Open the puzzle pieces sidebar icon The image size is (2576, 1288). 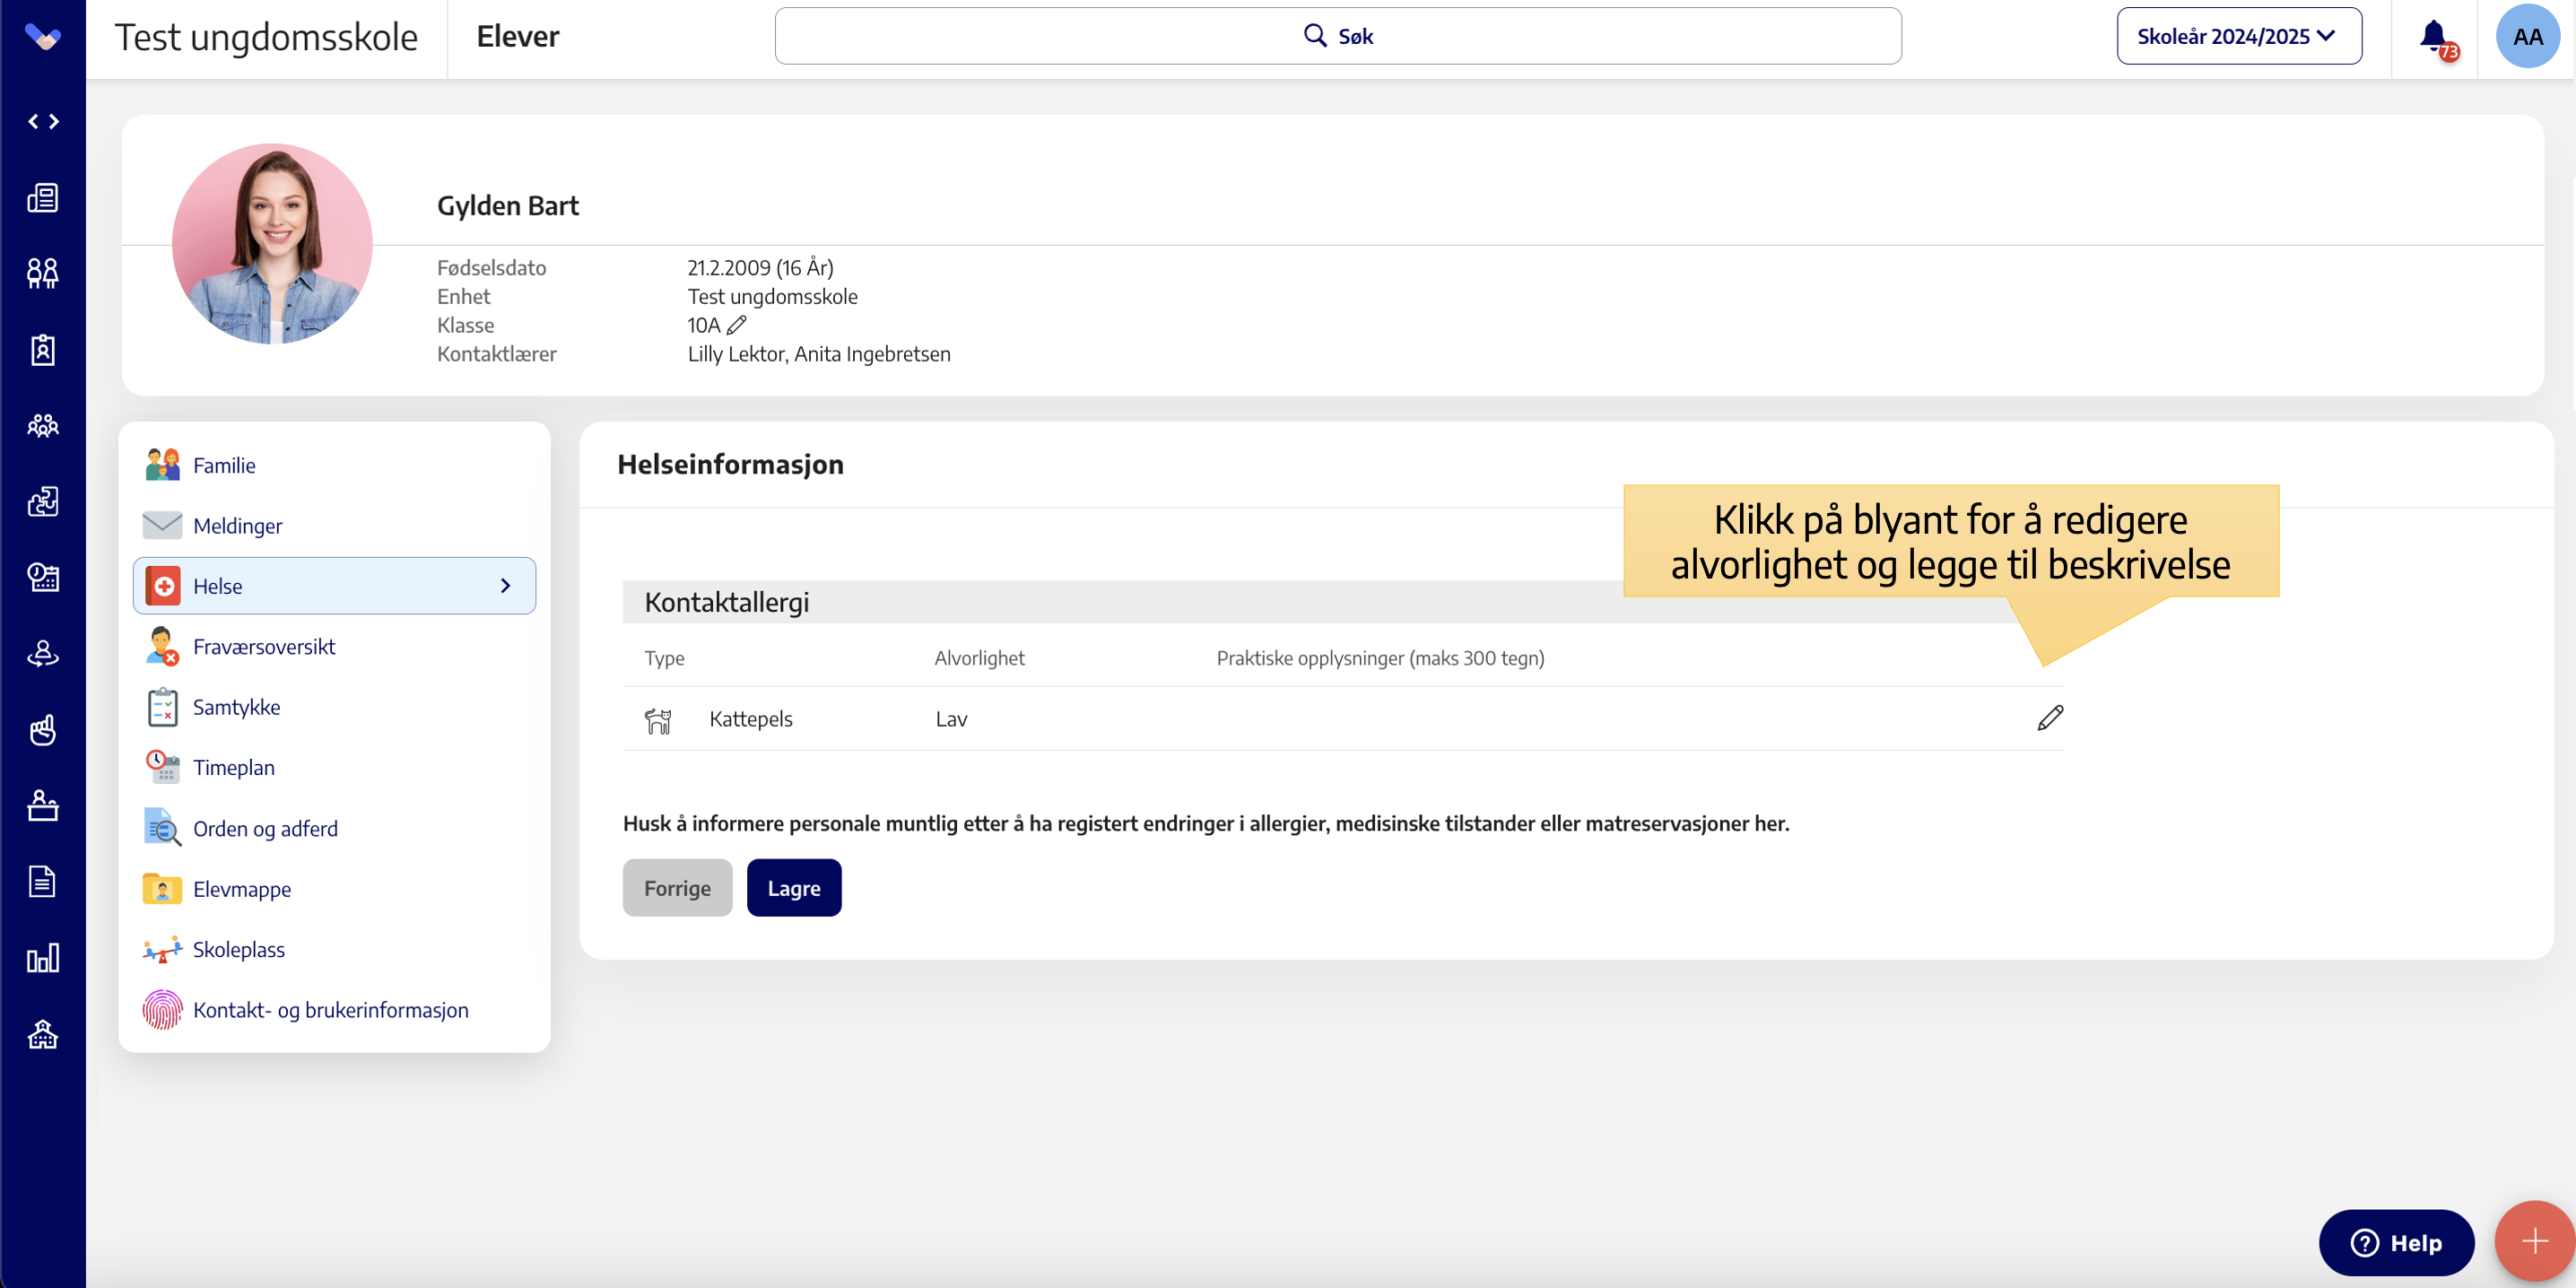tap(43, 502)
